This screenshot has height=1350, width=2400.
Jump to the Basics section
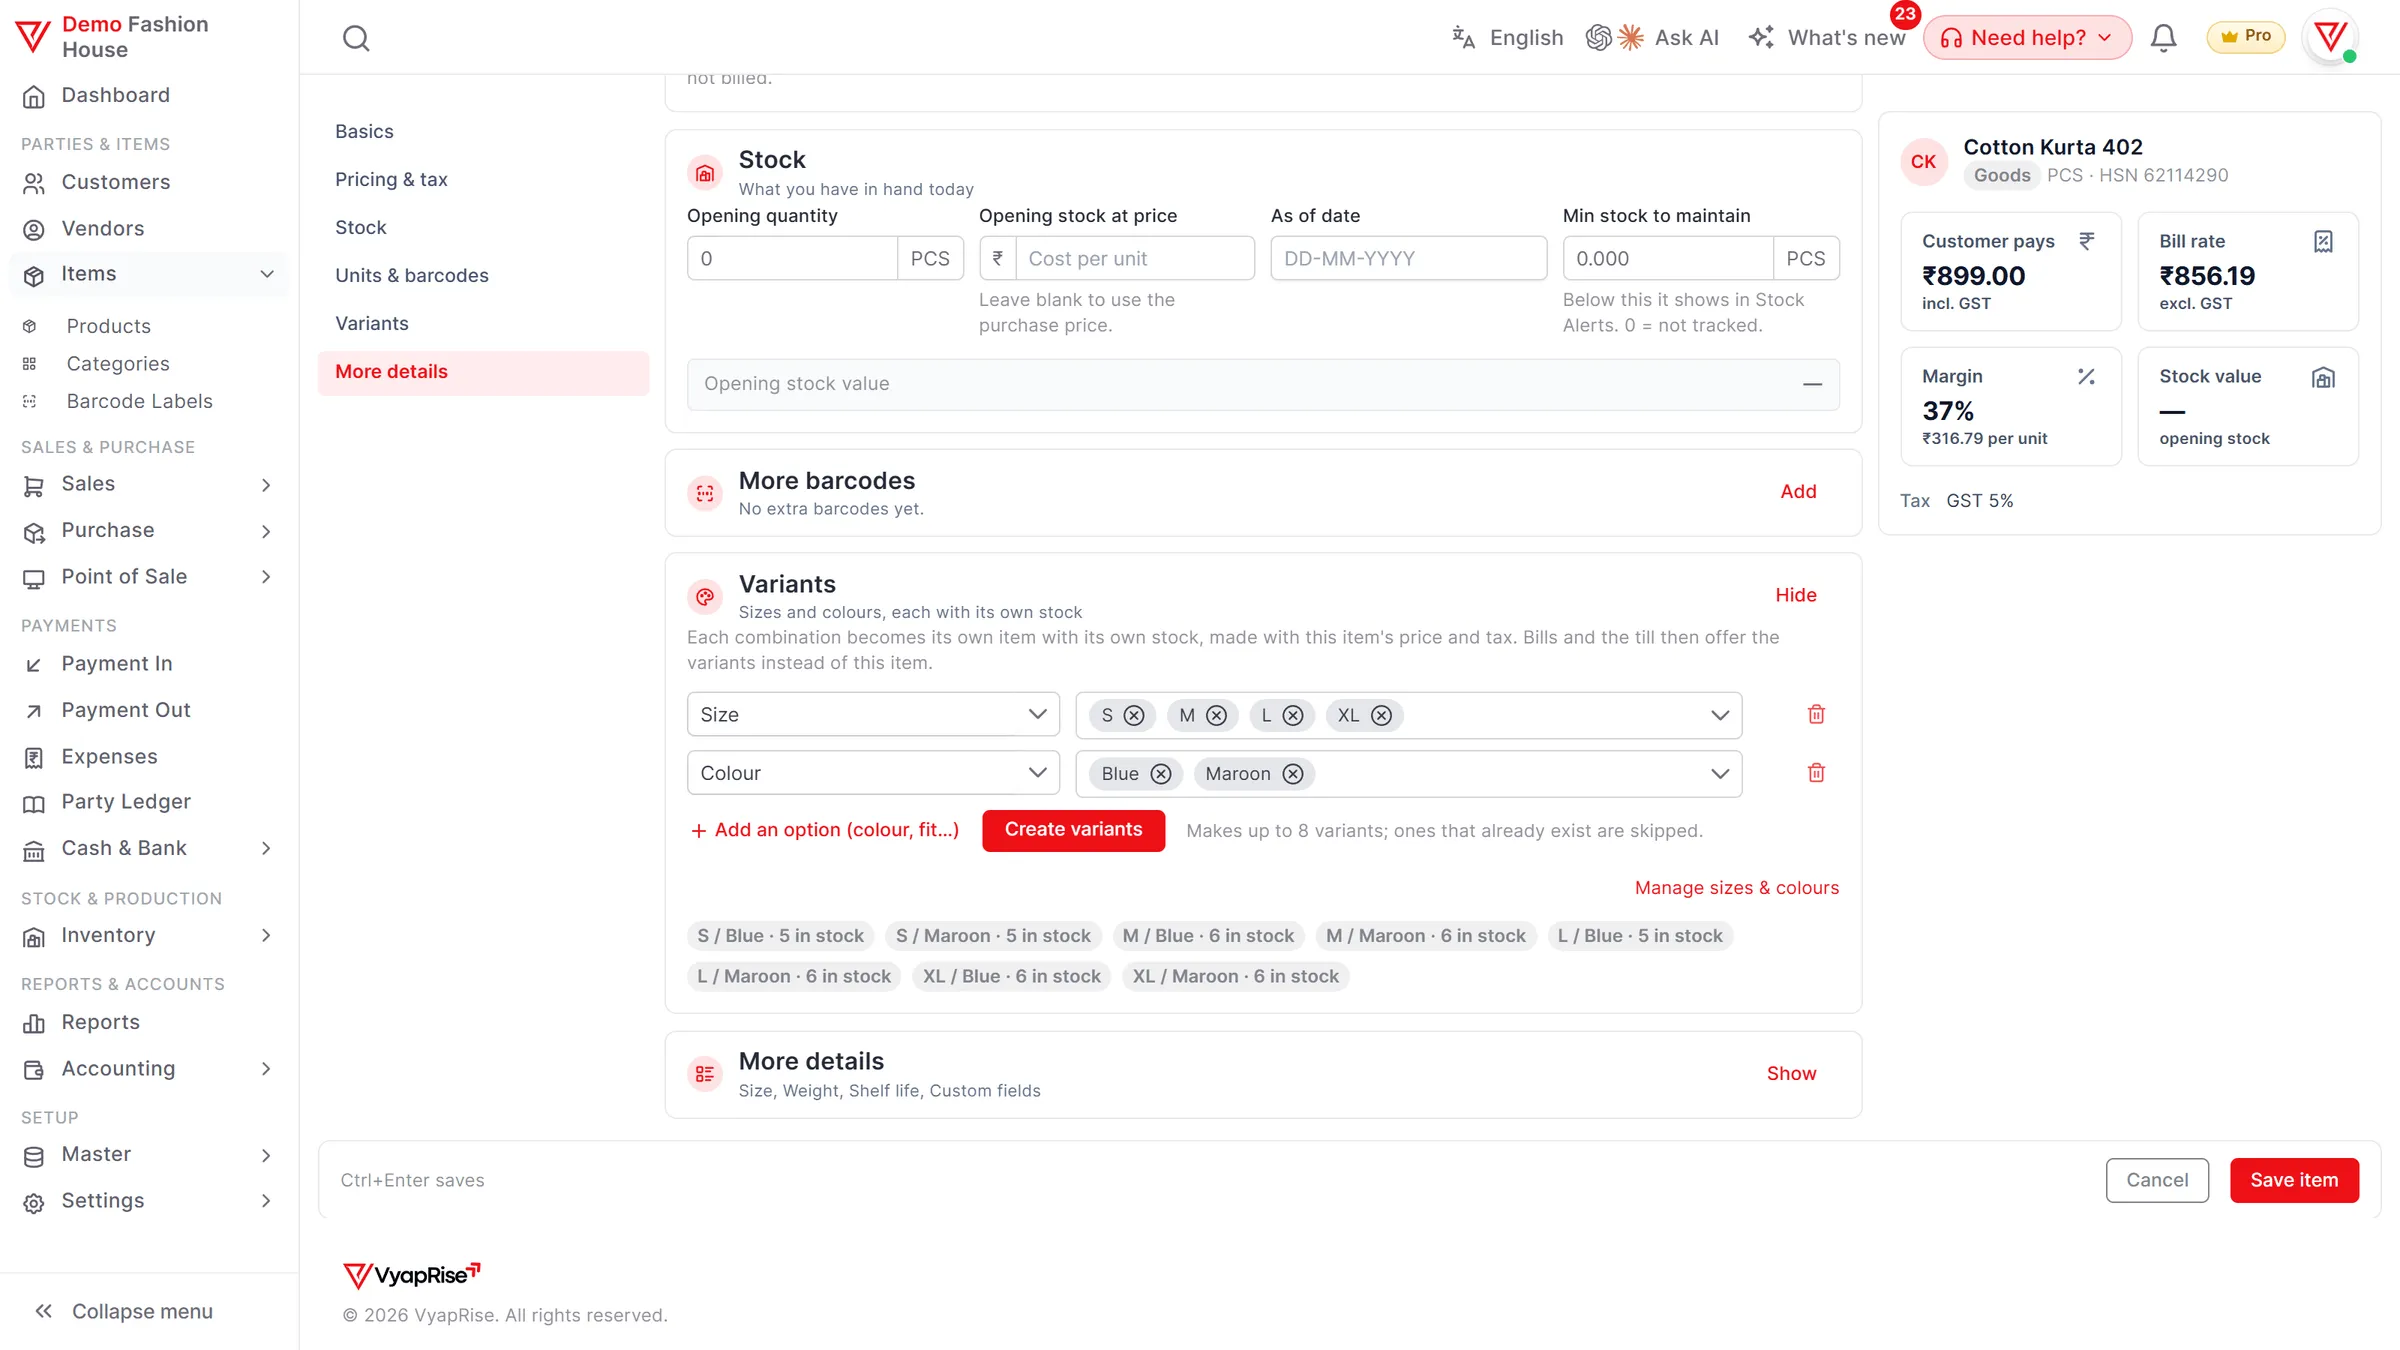tap(364, 131)
